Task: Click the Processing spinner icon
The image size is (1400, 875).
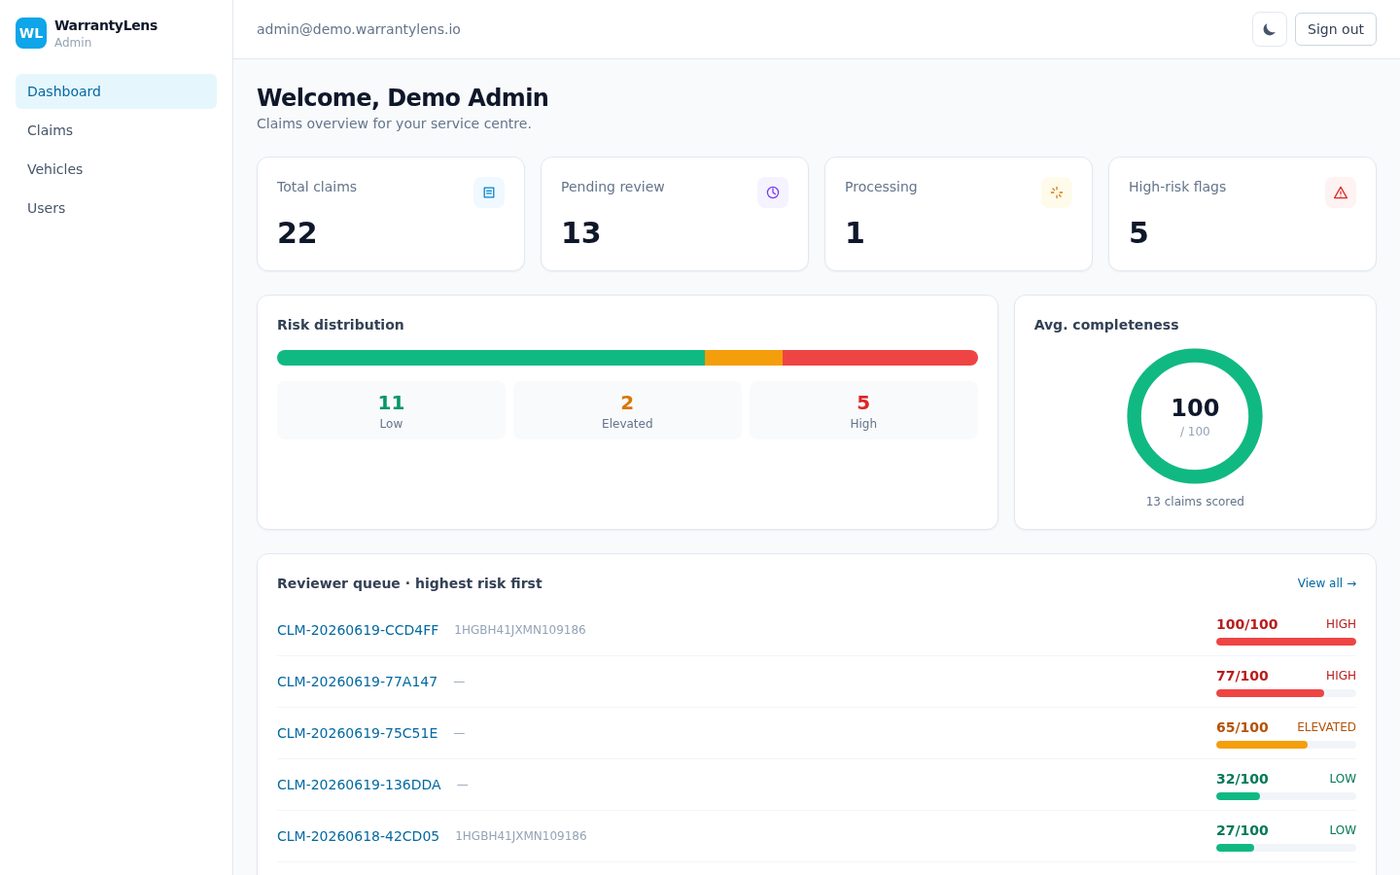Action: coord(1056,192)
